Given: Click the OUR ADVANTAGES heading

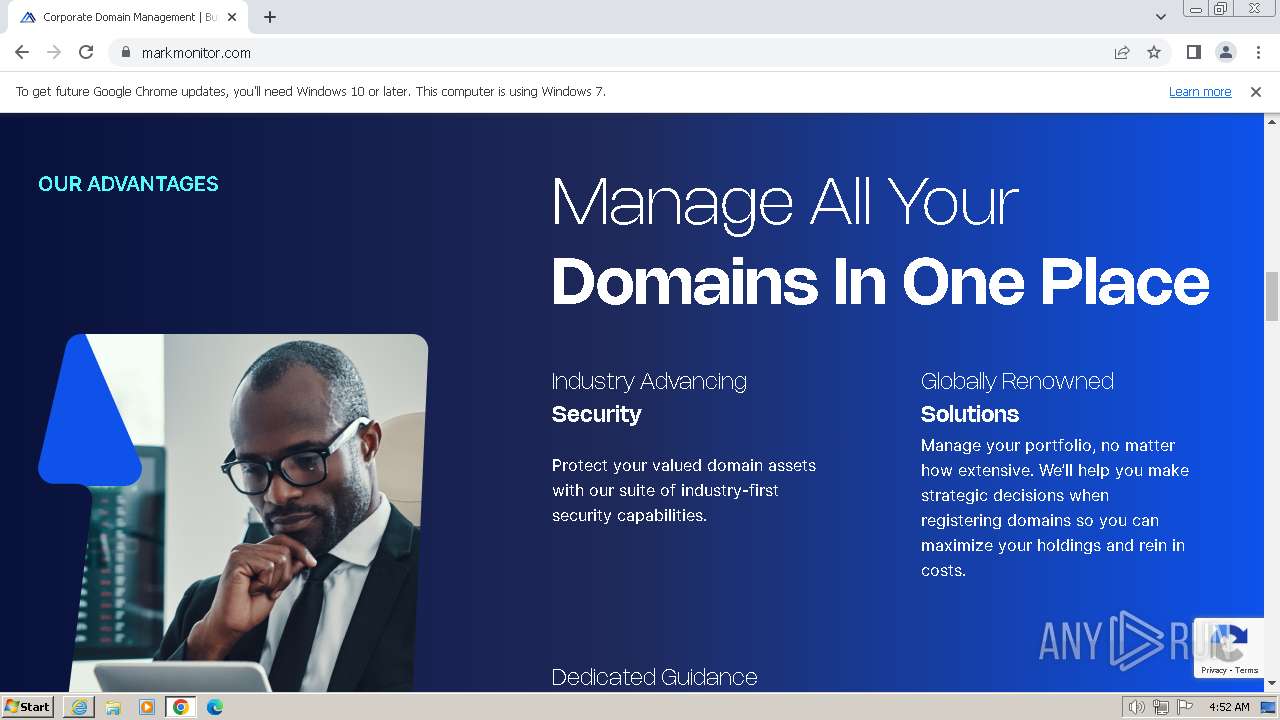Looking at the screenshot, I should [128, 184].
